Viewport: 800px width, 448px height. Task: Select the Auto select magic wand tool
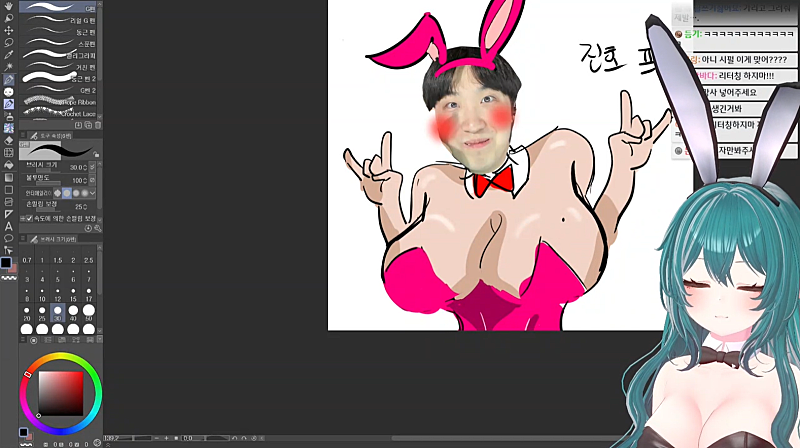point(9,67)
